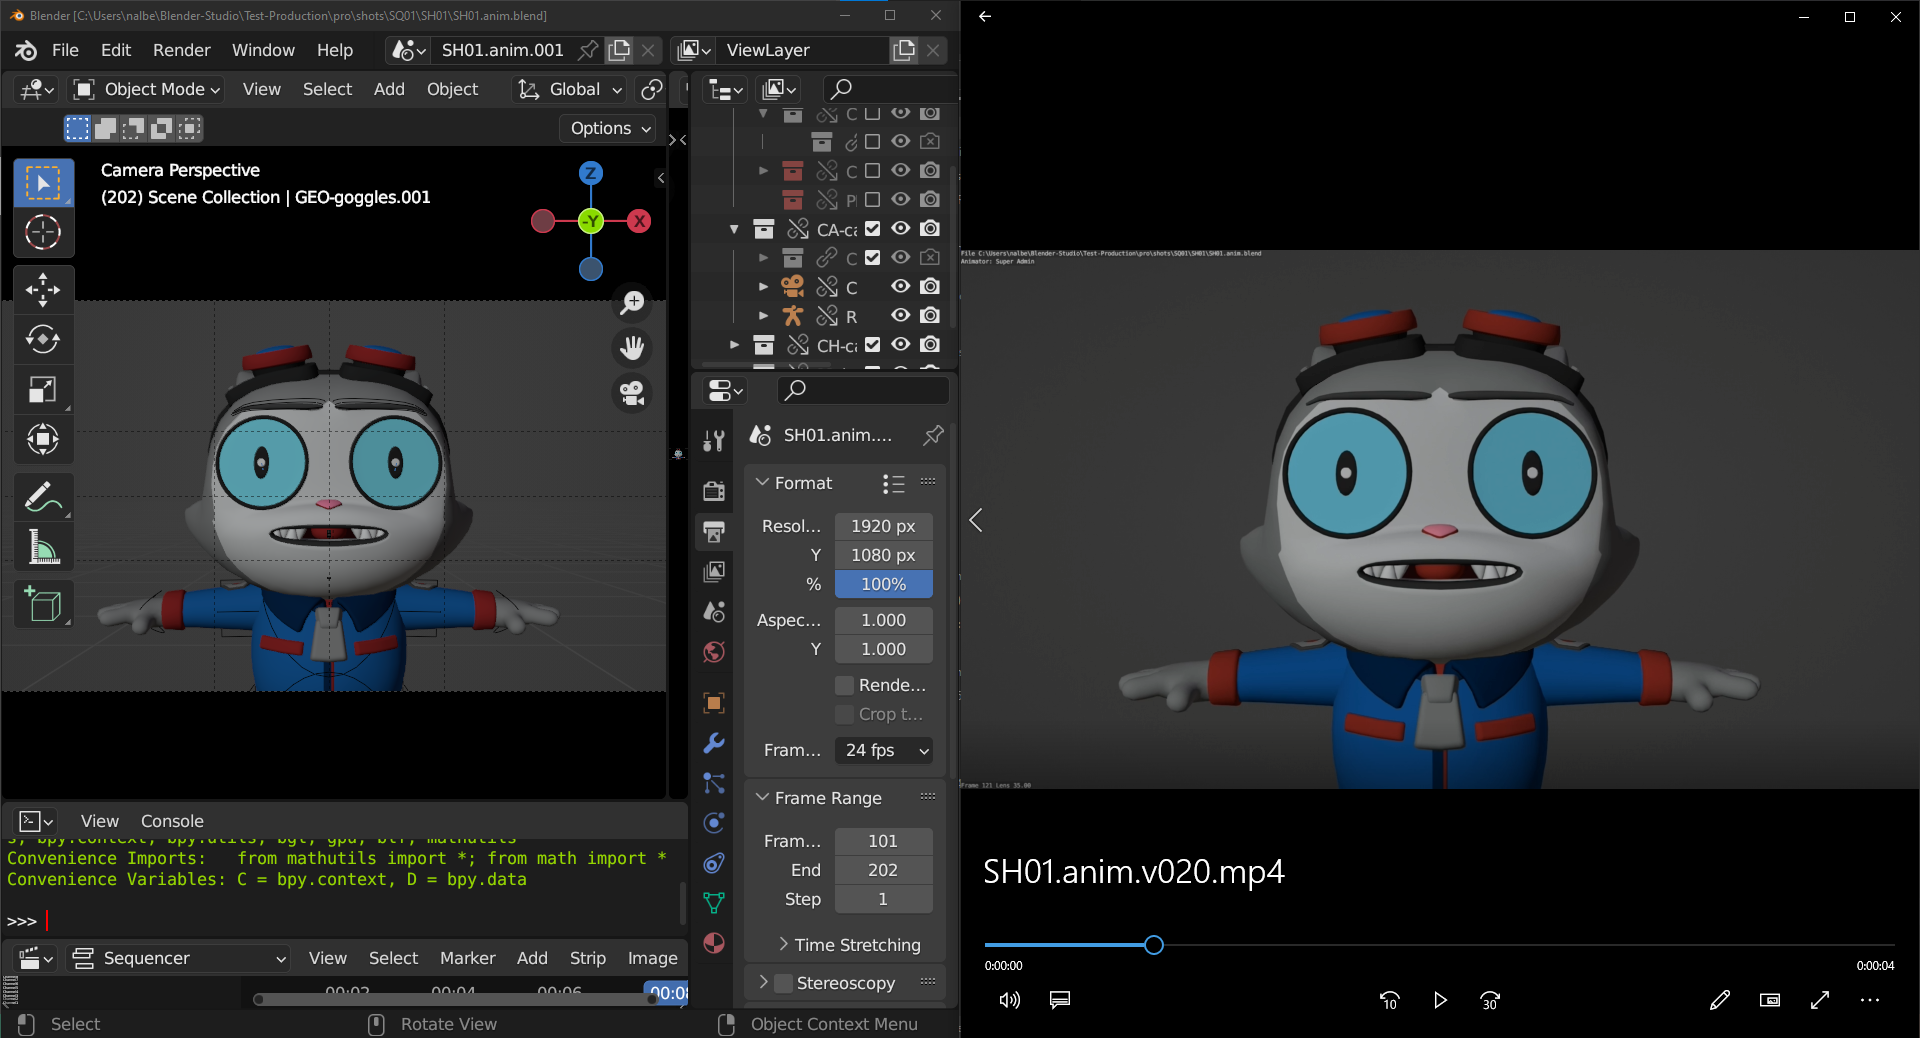Activate the Scale tool

point(43,389)
